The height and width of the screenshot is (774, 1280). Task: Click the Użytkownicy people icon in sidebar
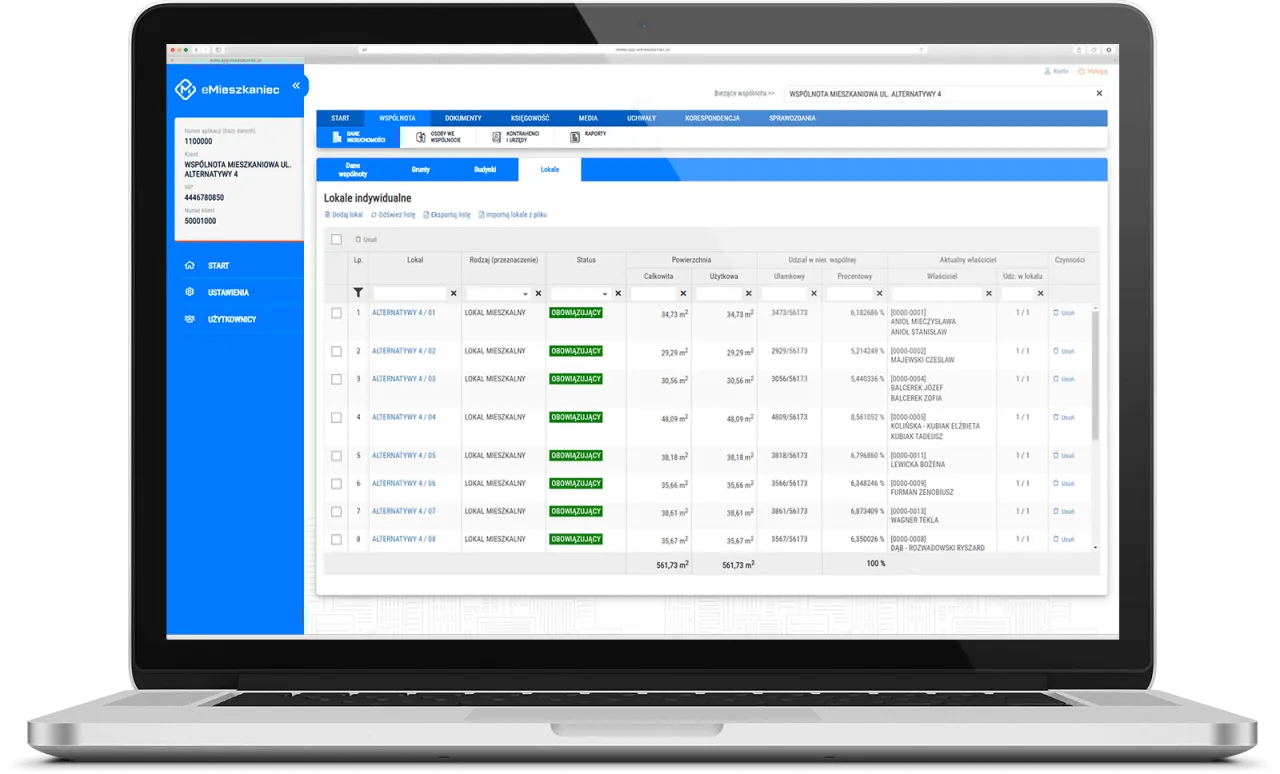pos(190,319)
